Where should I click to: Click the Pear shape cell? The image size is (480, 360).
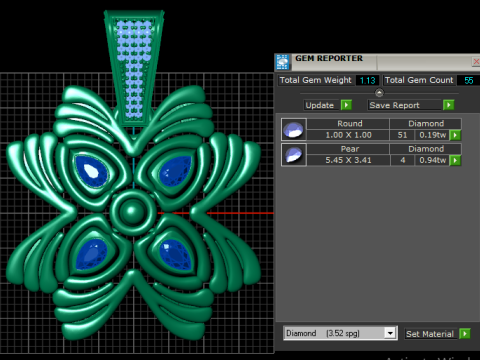pos(349,149)
